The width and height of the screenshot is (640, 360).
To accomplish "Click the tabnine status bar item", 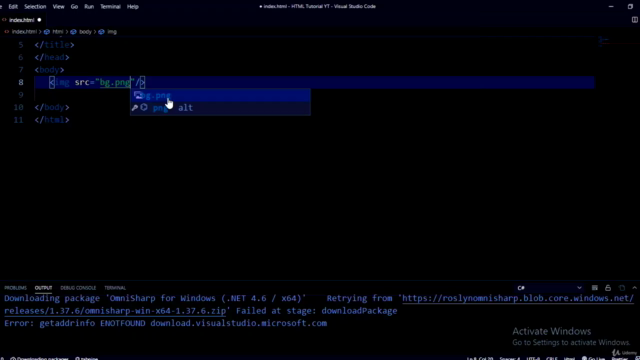I will pyautogui.click(x=87, y=358).
